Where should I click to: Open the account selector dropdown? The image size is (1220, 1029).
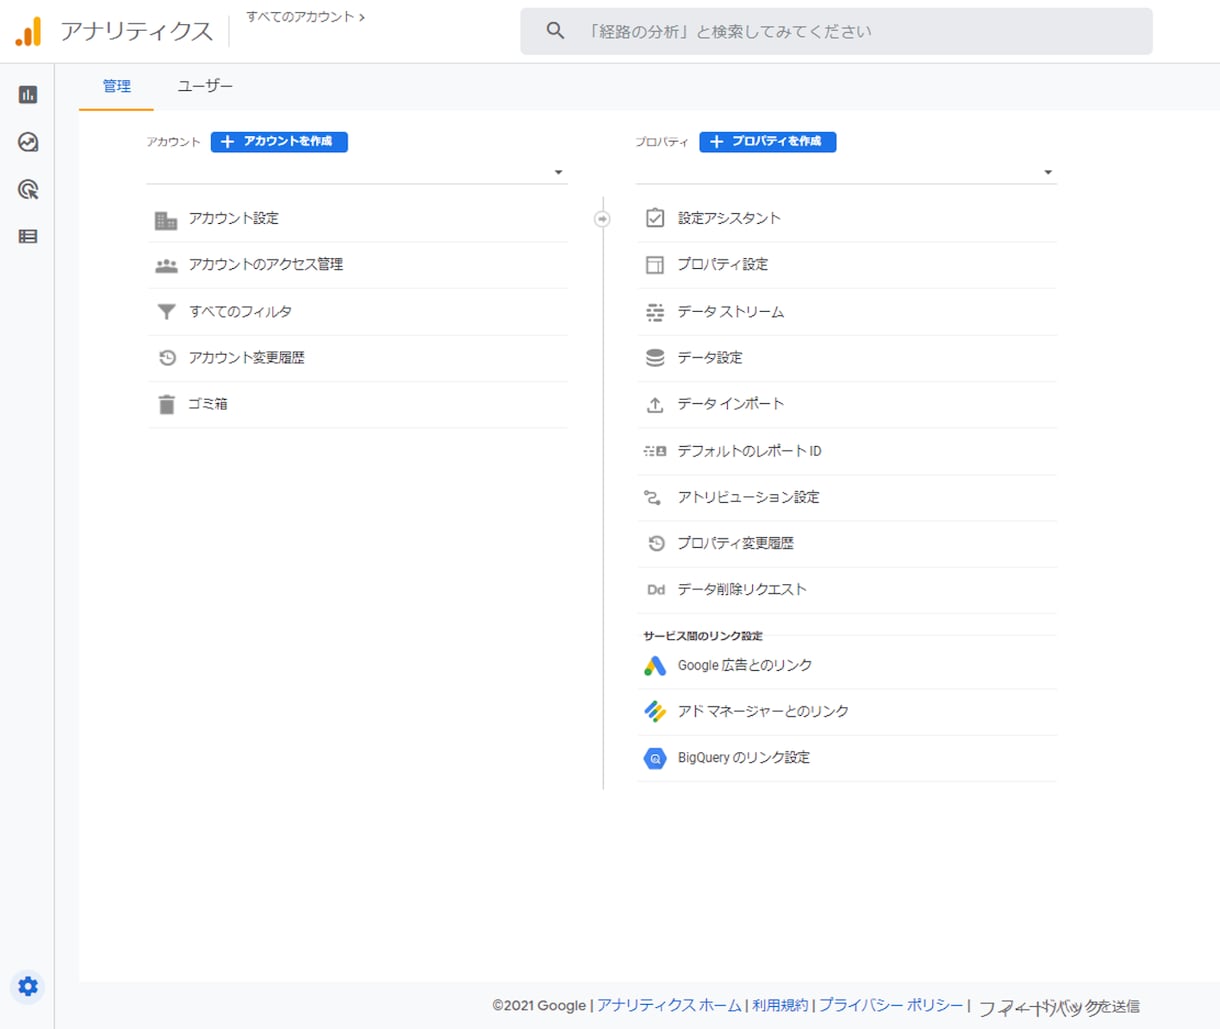[357, 172]
